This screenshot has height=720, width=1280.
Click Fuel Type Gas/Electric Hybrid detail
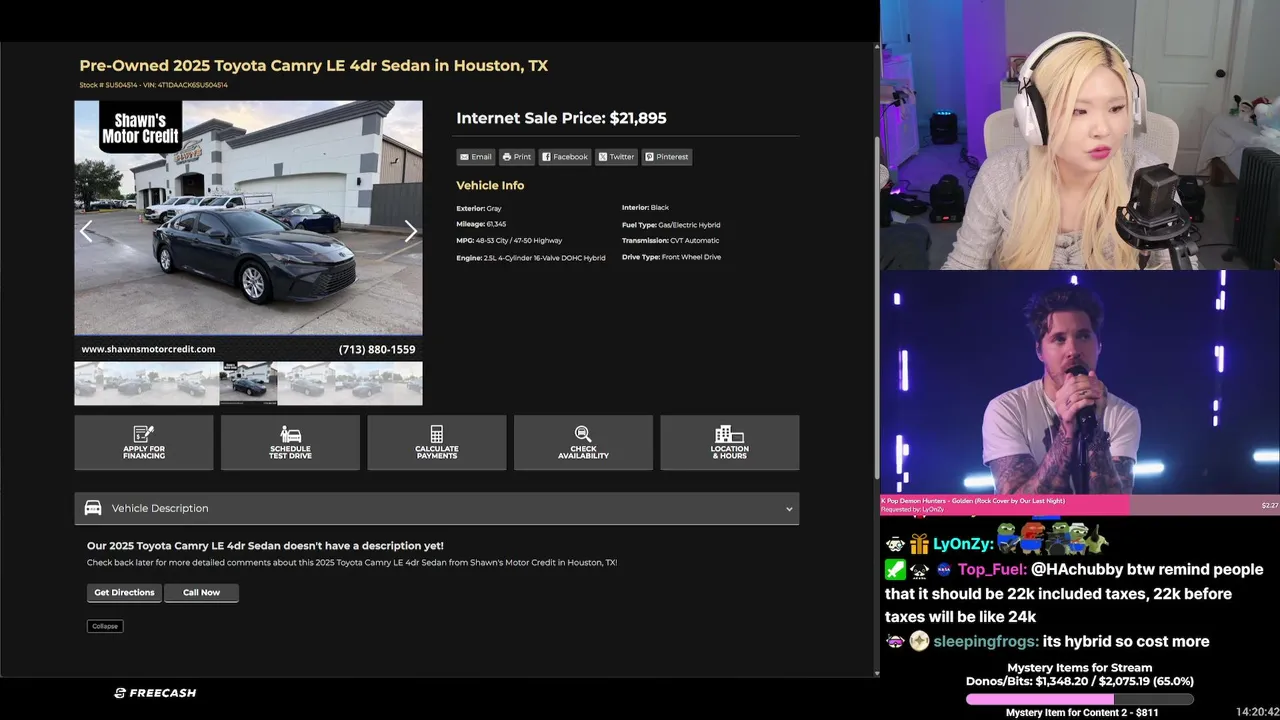point(671,225)
